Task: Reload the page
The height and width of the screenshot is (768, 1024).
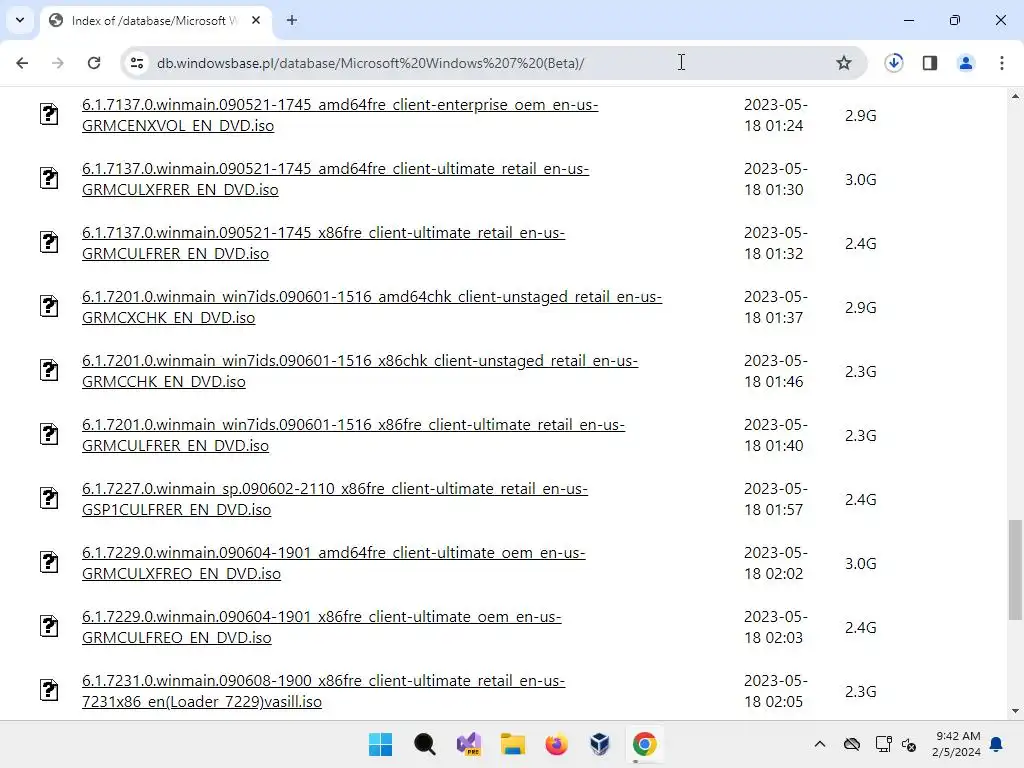Action: click(x=94, y=63)
